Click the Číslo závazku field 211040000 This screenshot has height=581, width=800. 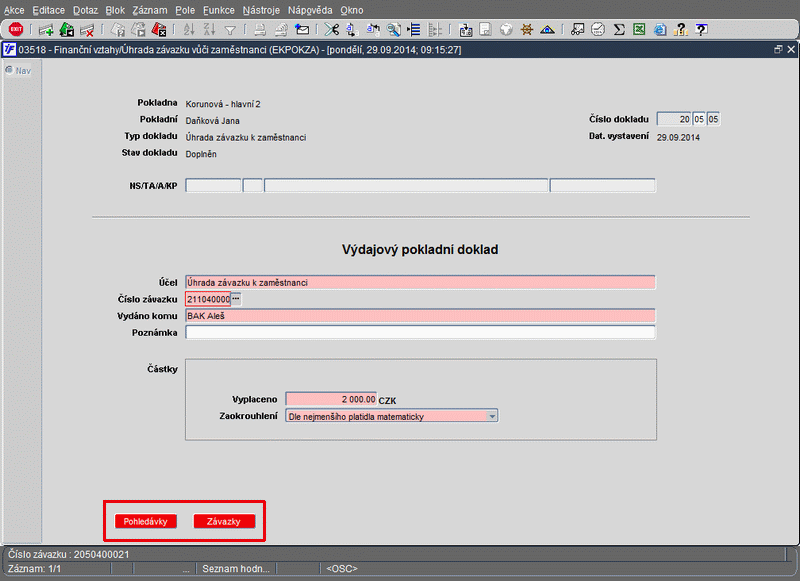tap(208, 299)
